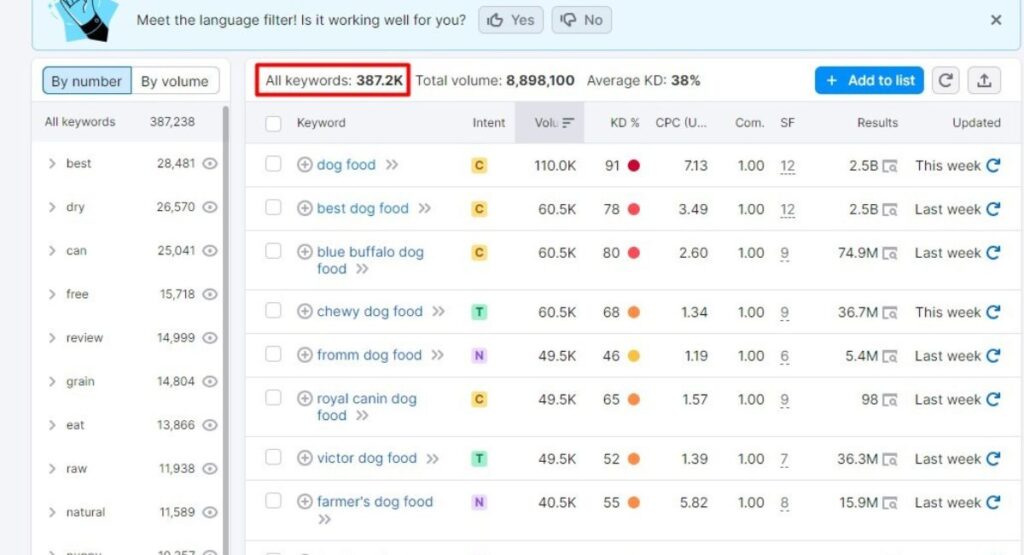The width and height of the screenshot is (1024, 555).
Task: Open SERP results icon for 'dog food'
Action: (889, 166)
